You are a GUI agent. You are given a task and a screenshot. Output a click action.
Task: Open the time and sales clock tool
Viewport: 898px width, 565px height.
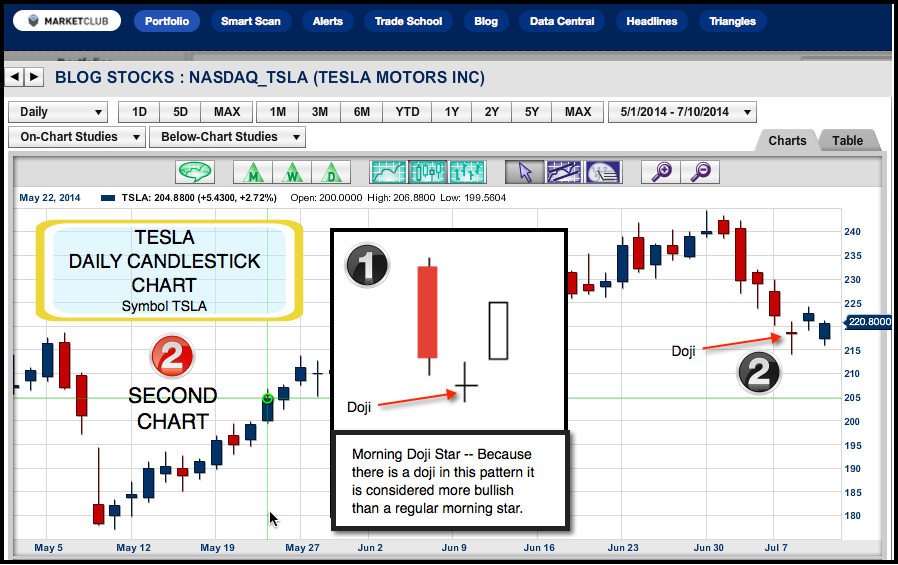click(603, 172)
